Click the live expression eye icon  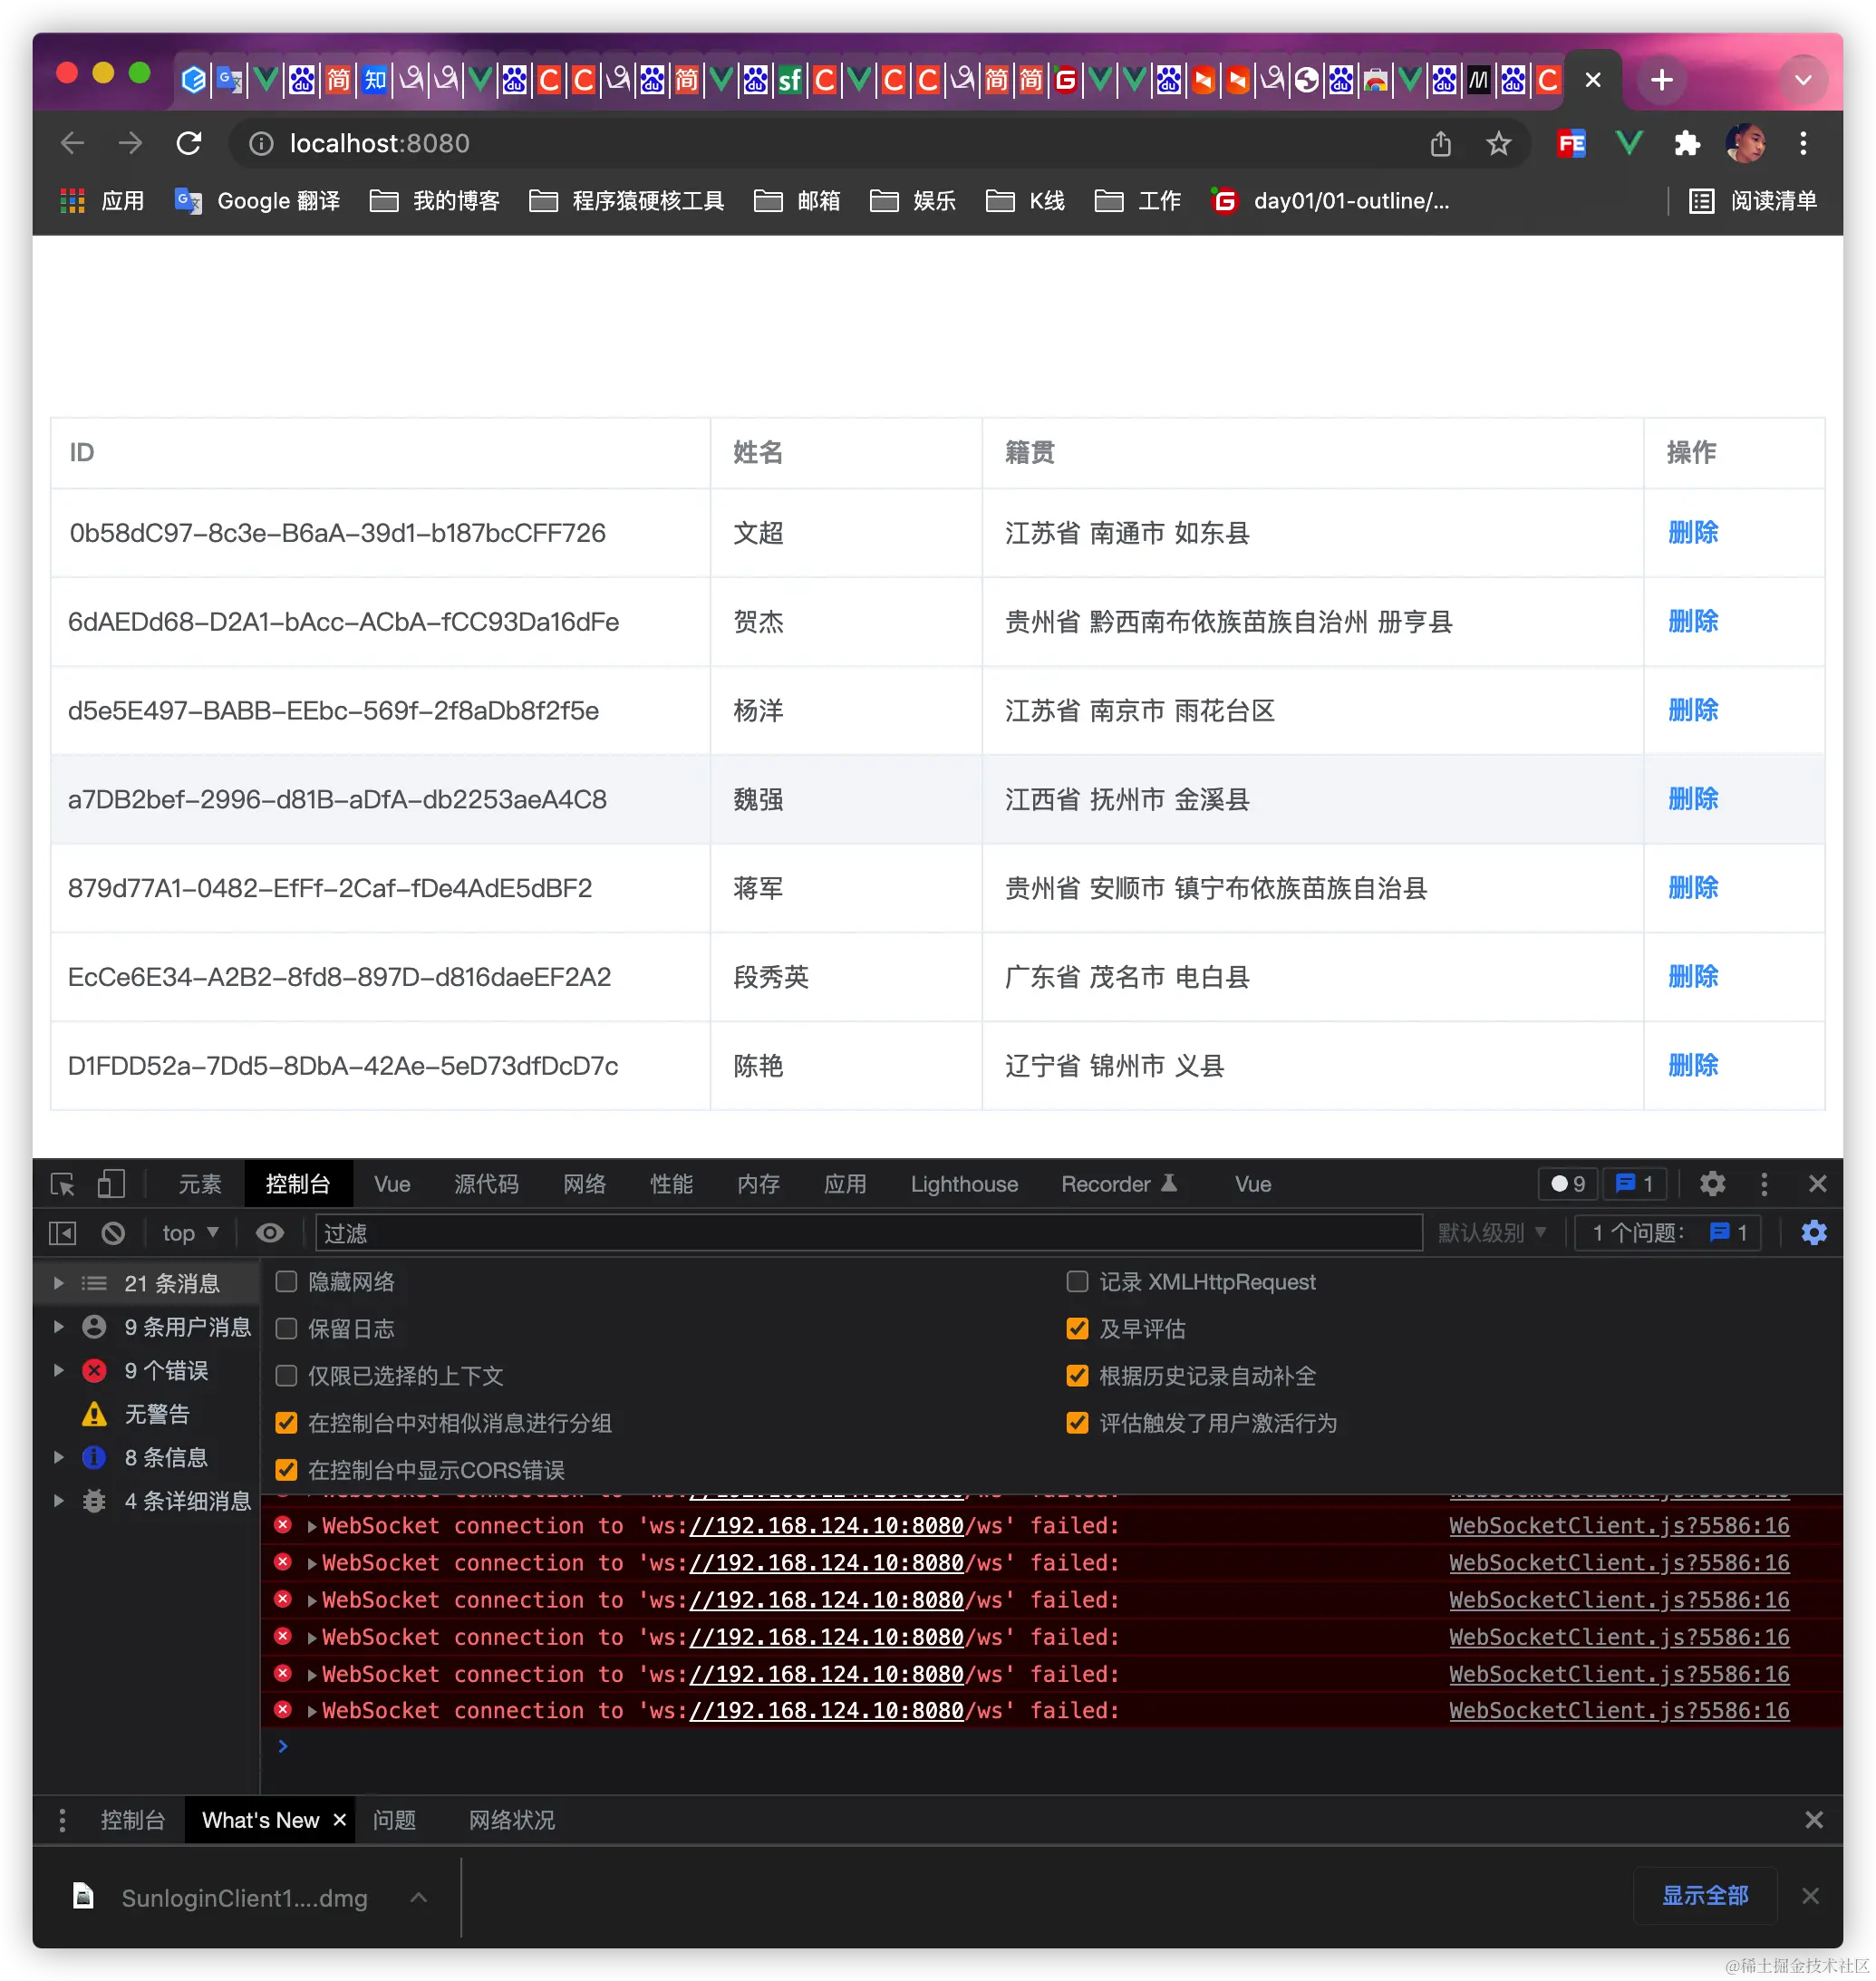tap(269, 1233)
